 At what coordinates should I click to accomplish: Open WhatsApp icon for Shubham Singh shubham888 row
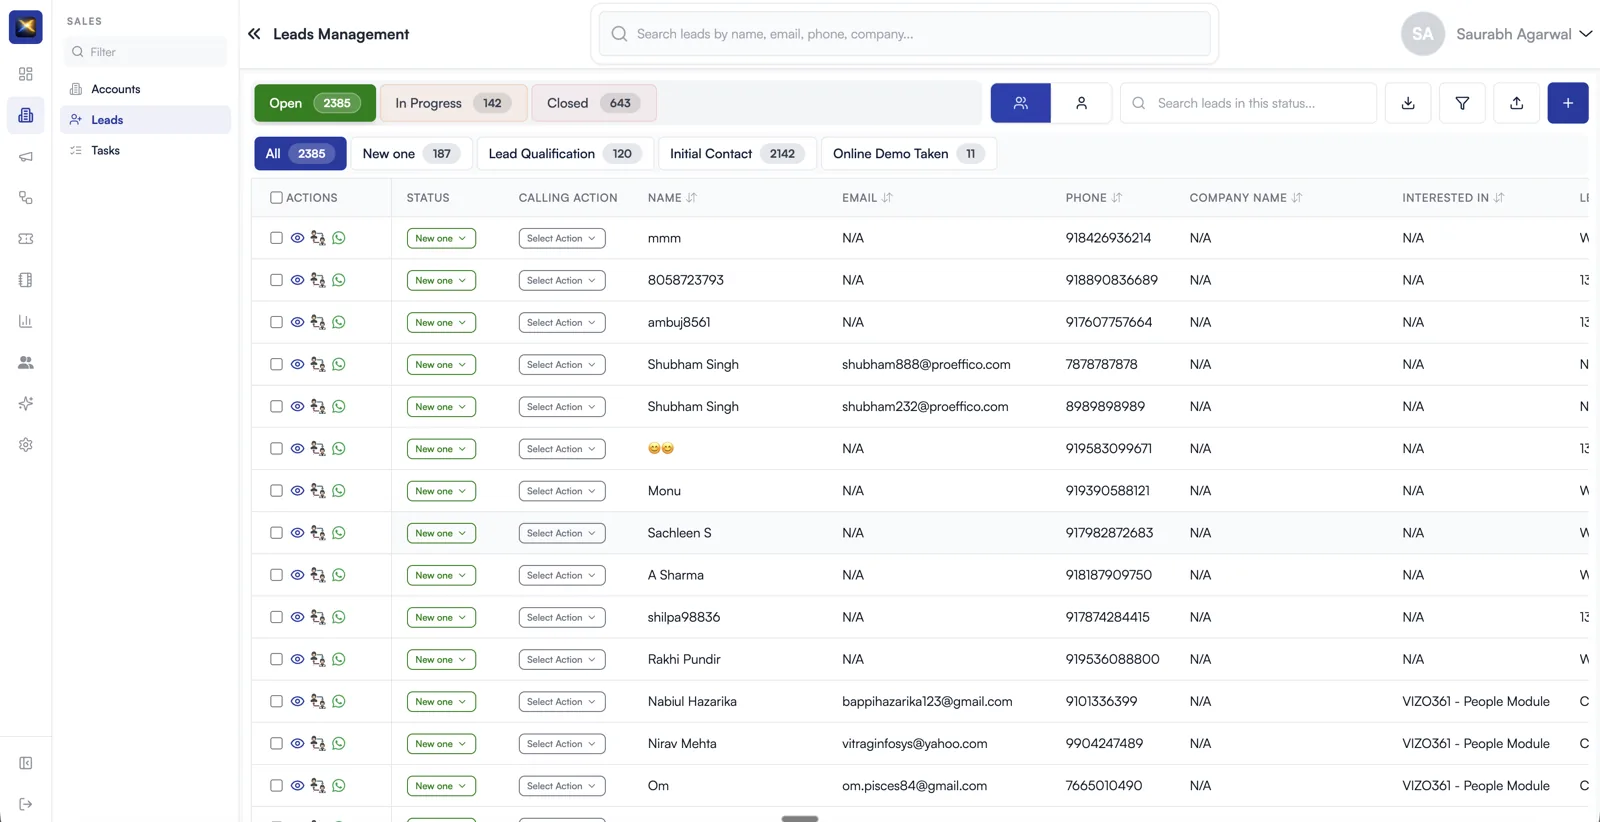(339, 364)
